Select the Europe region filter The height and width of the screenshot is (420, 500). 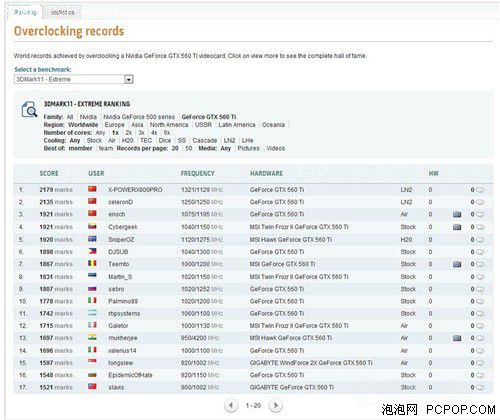(114, 125)
